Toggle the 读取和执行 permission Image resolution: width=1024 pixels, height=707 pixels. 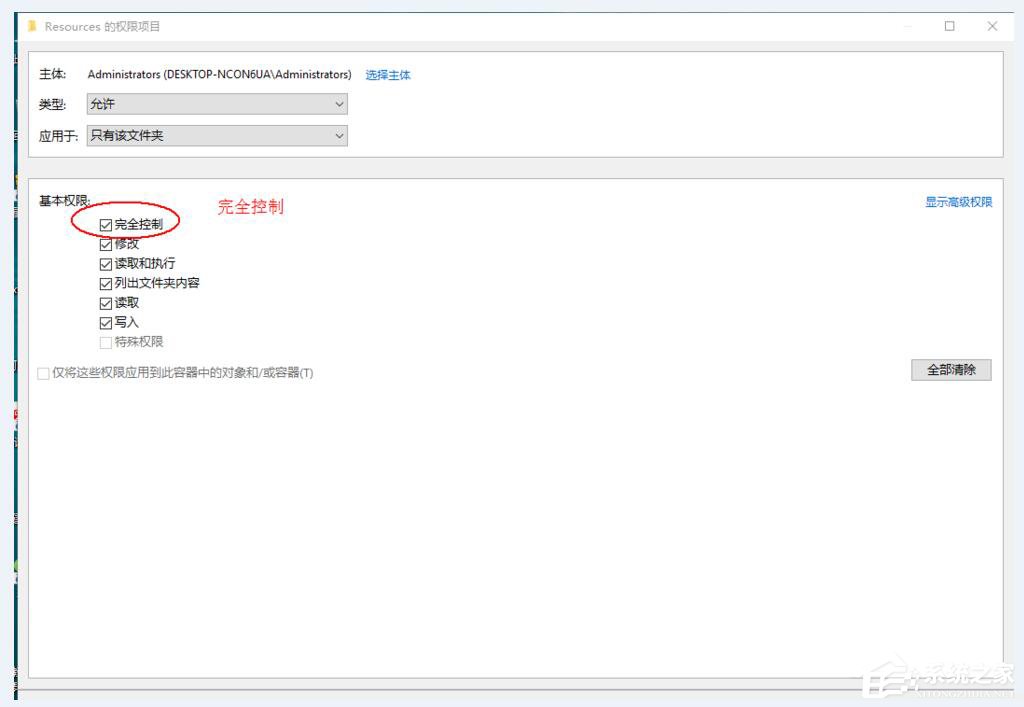[x=106, y=263]
